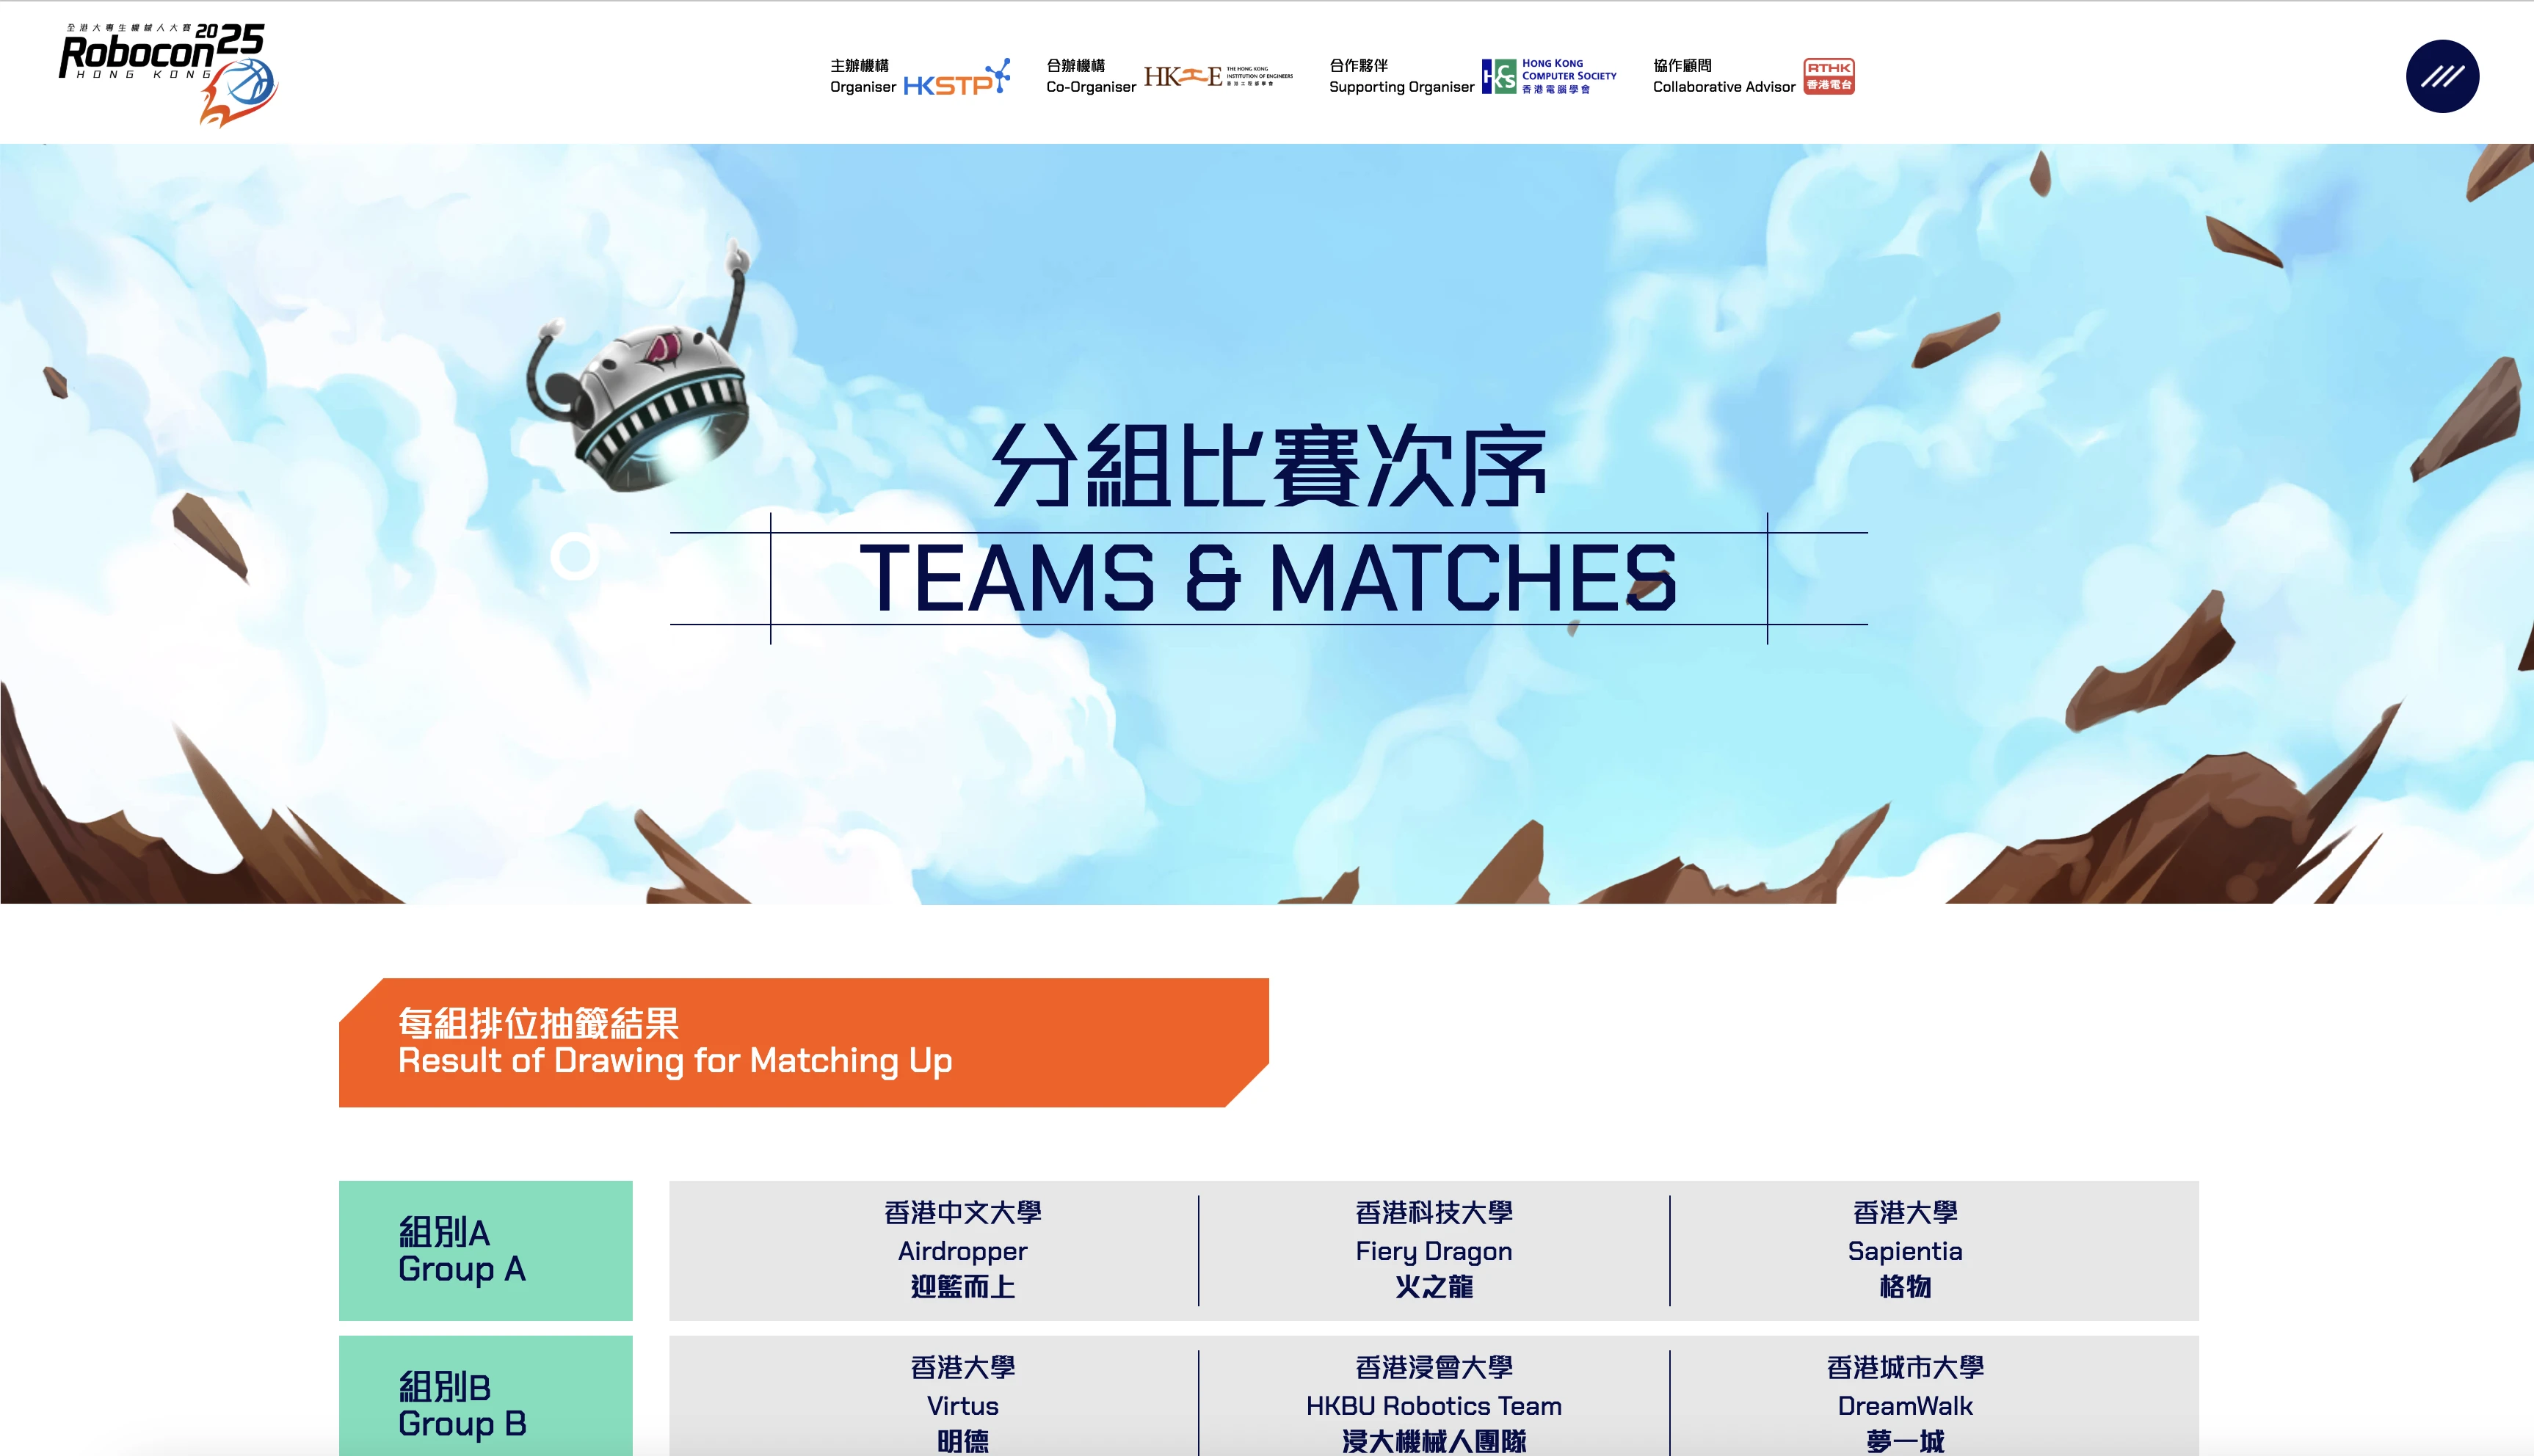Click the RTHK collaborative advisor logo
Image resolution: width=2534 pixels, height=1456 pixels.
(1828, 76)
